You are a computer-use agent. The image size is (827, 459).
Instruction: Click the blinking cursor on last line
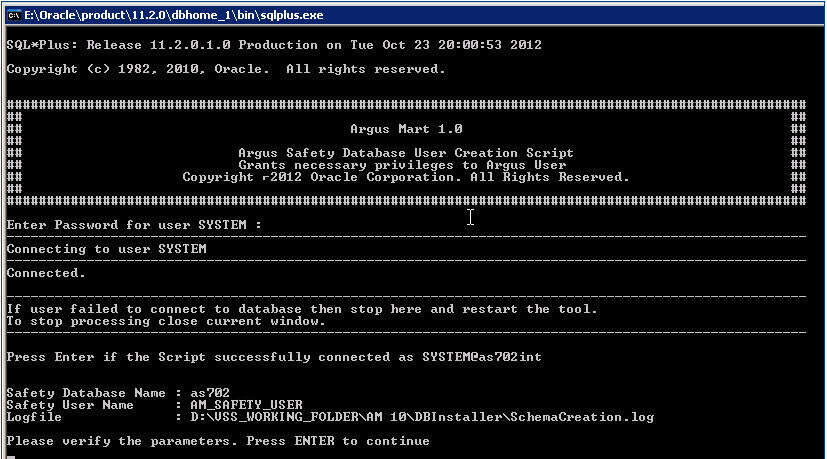coord(11,457)
